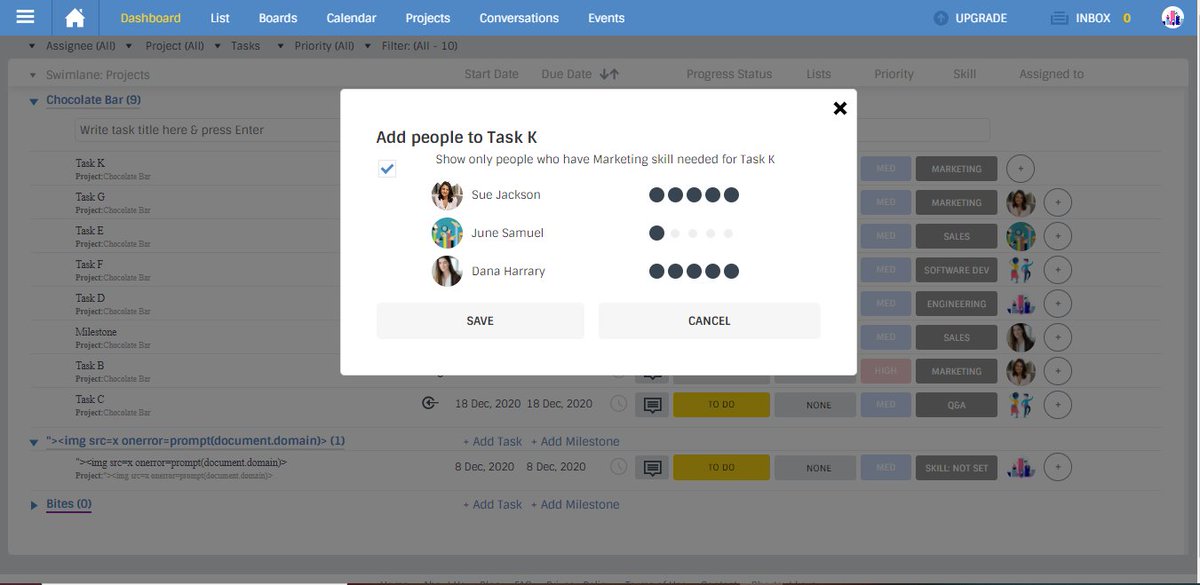Click Sue Jackson's avatar thumbnail
The width and height of the screenshot is (1200, 585).
point(446,194)
